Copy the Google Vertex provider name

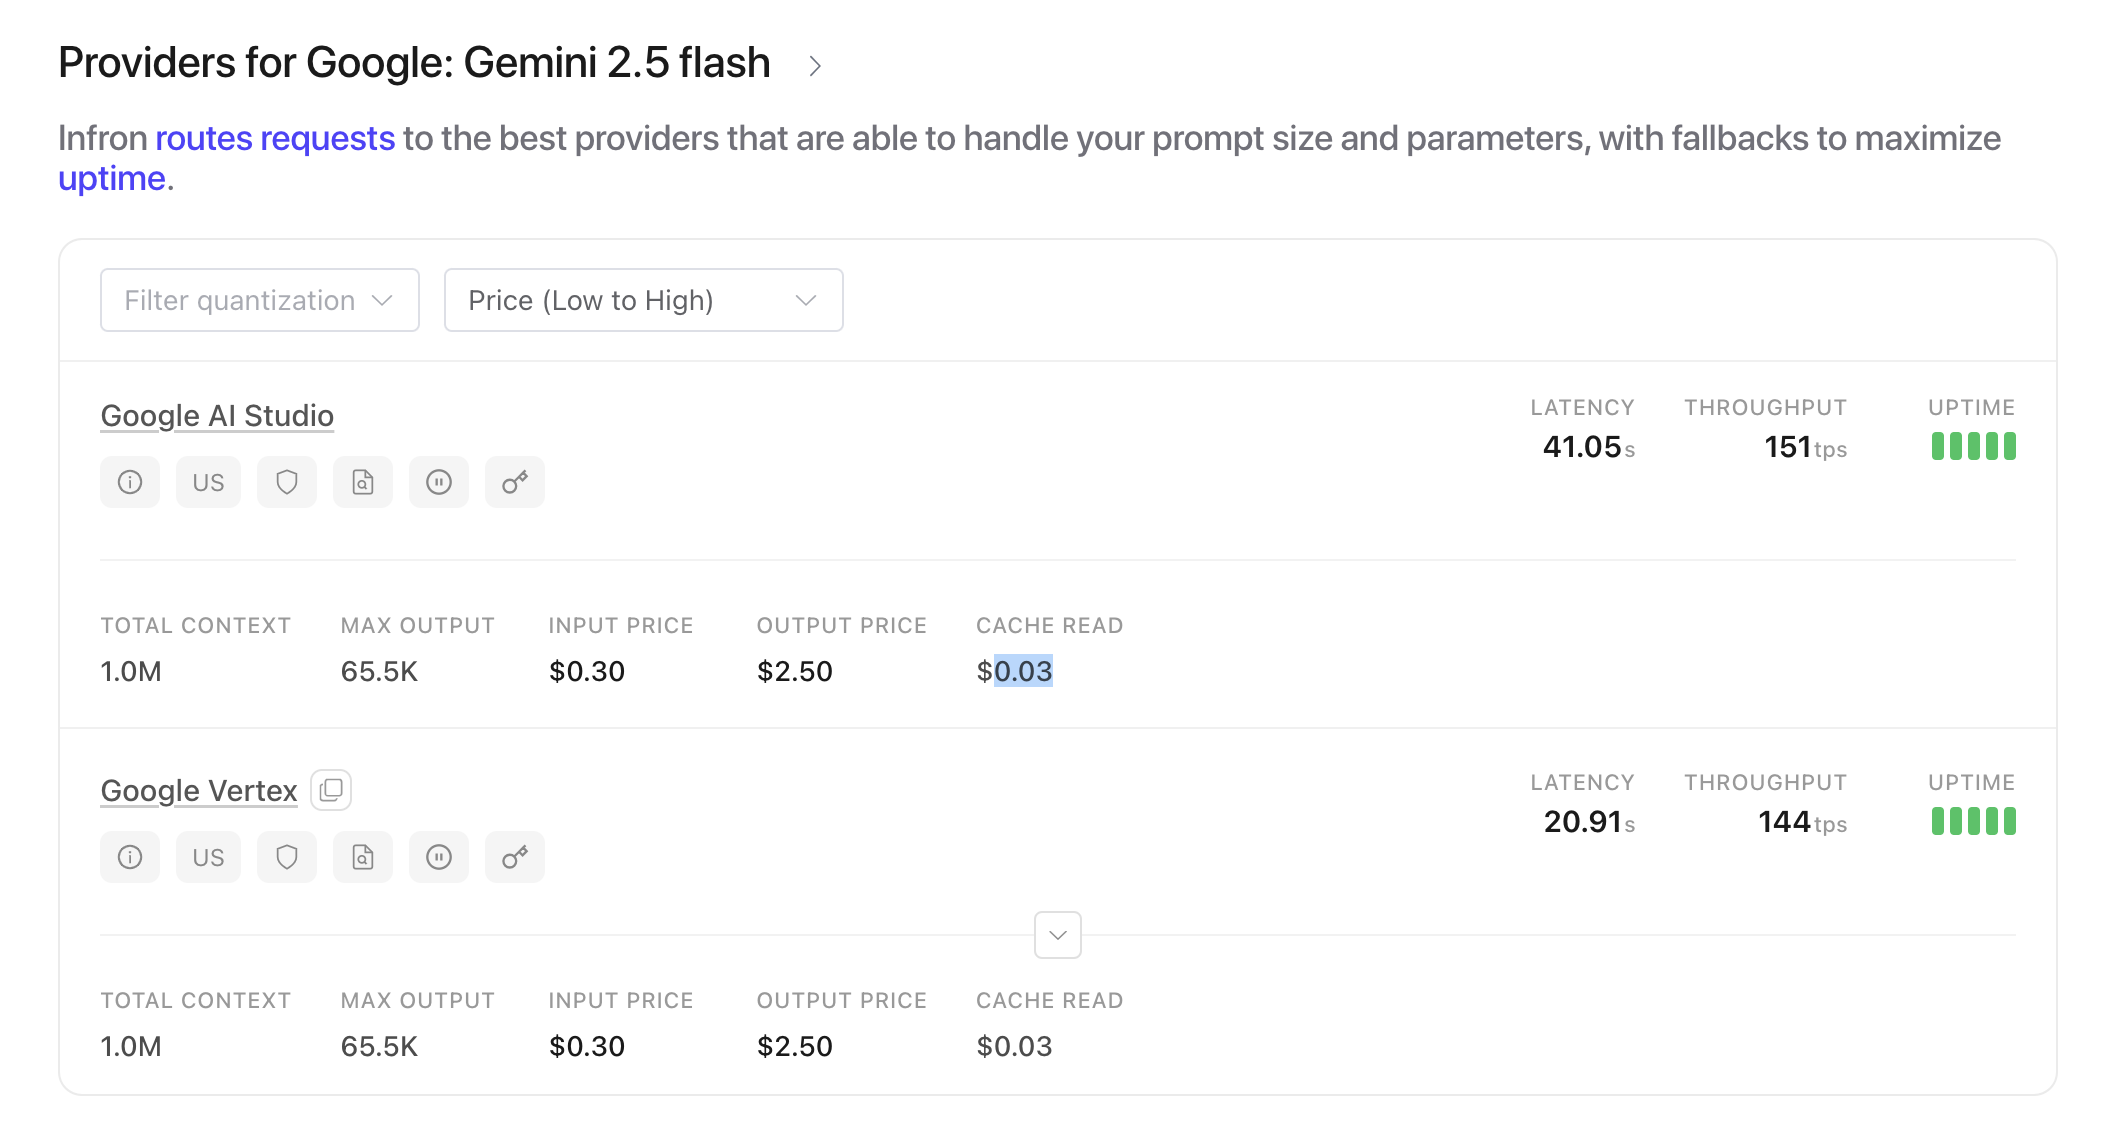(331, 790)
